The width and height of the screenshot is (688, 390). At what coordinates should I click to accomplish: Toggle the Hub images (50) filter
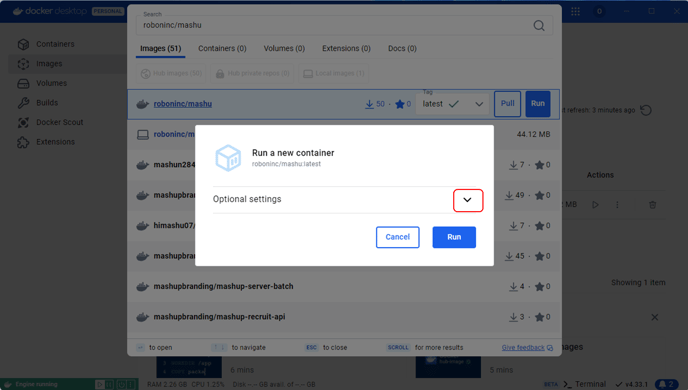coord(172,73)
